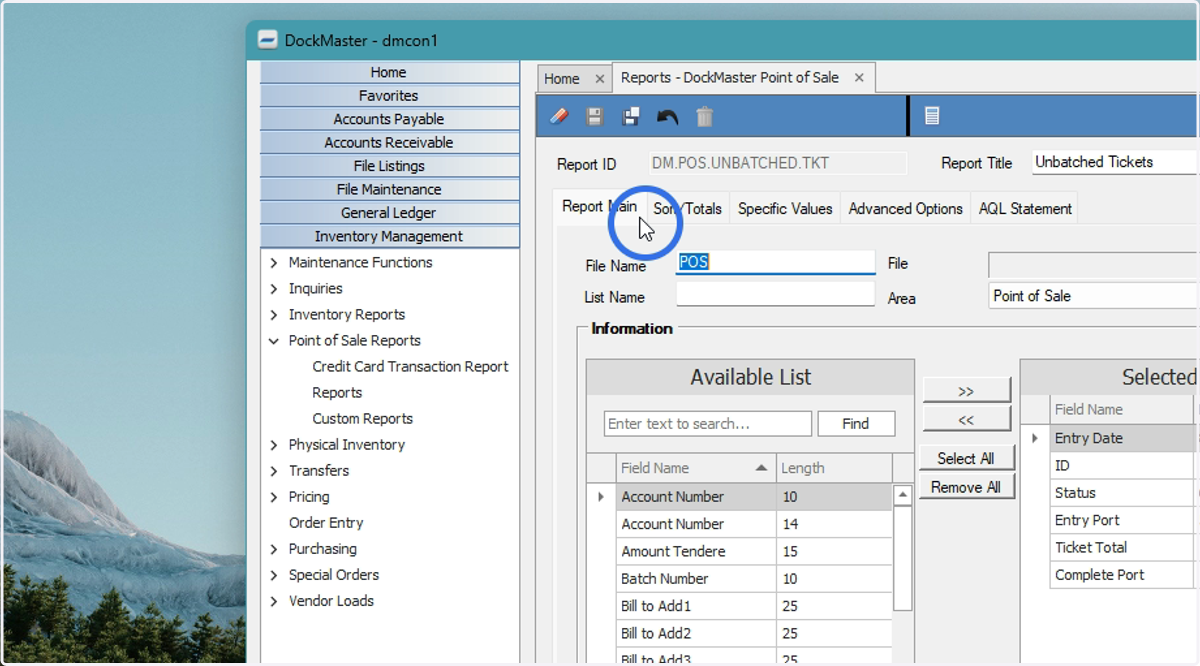The height and width of the screenshot is (666, 1200).
Task: Switch to the AQL Statement tab
Action: [1025, 209]
